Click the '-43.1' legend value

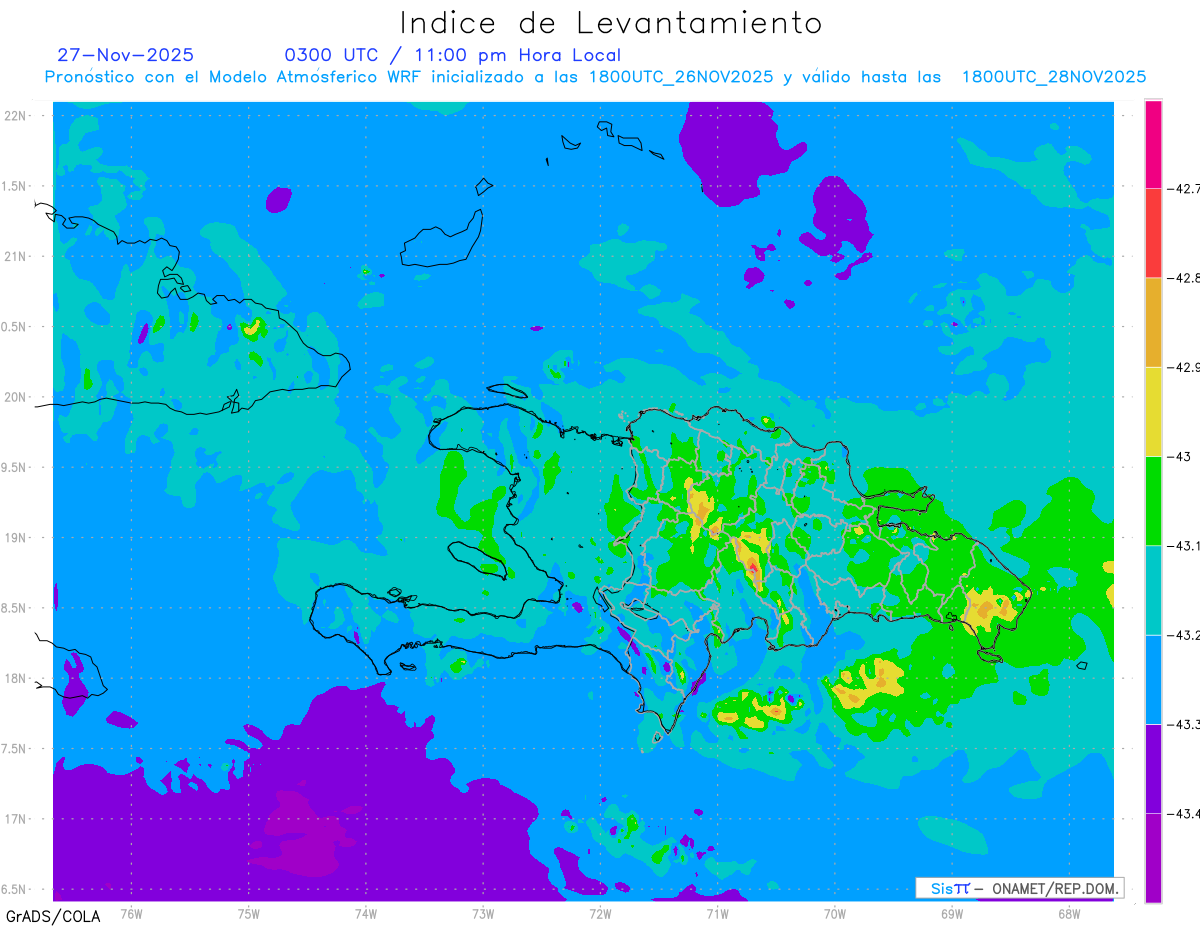1182,546
